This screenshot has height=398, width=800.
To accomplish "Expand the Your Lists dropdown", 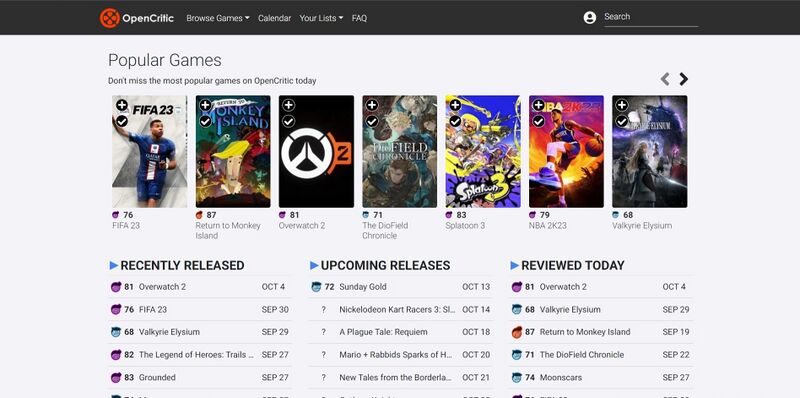I will pos(321,18).
